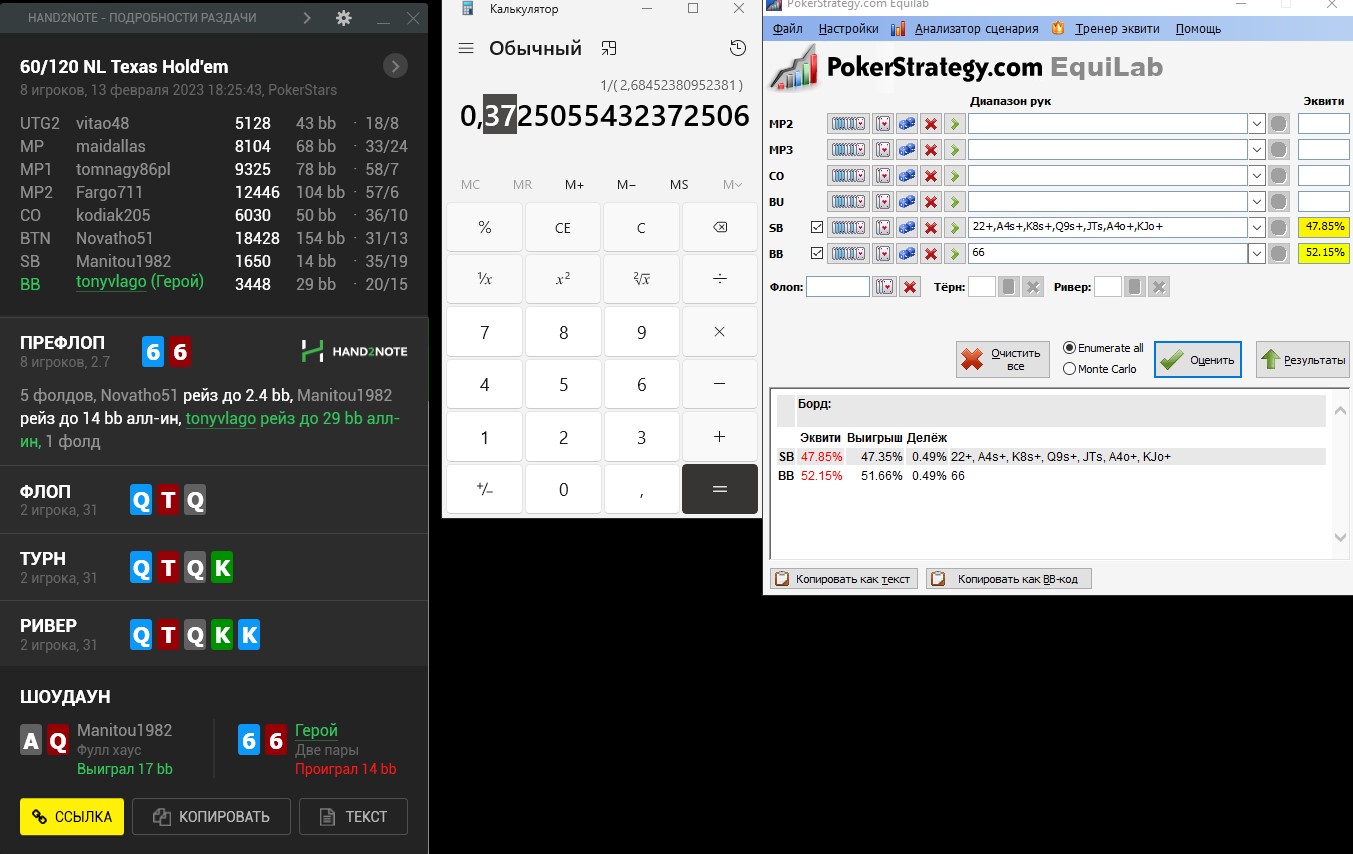Viewport: 1353px width, 854px height.
Task: Toggle calculator keep-on-top mode
Action: (609, 48)
